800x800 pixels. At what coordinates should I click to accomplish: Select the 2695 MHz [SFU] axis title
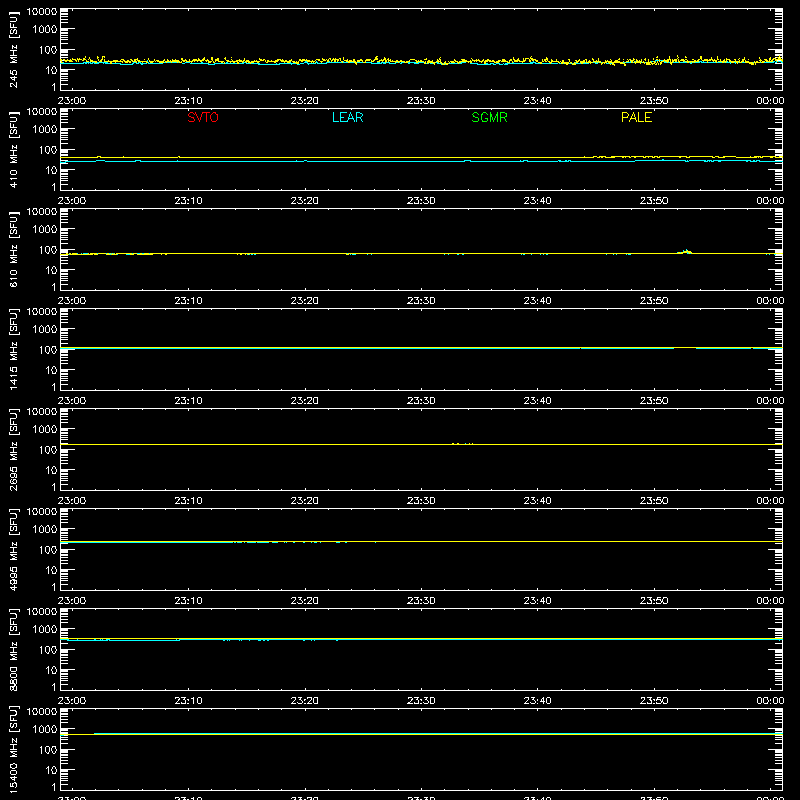click(13, 449)
